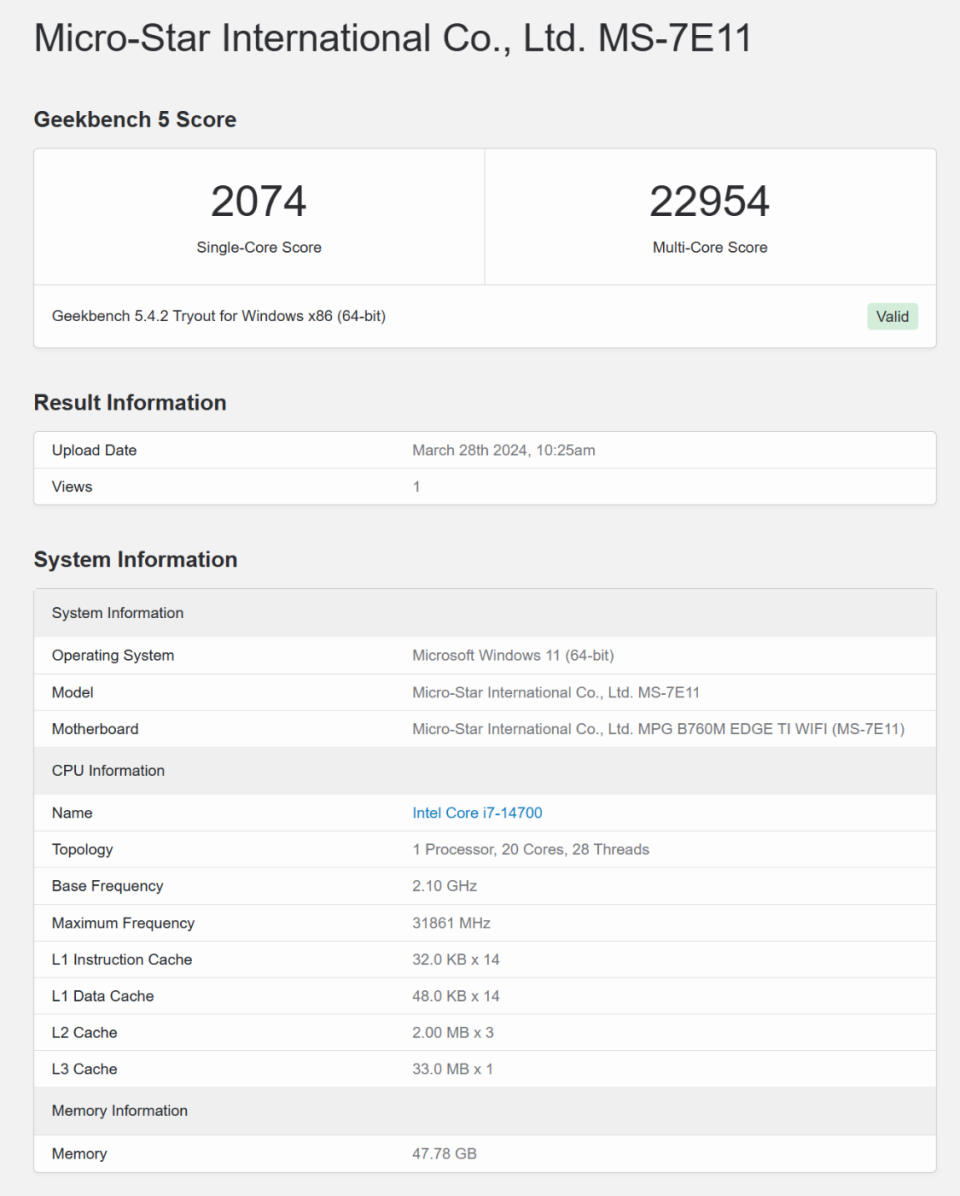Screen dimensions: 960x1196
Task: Click the Maximum Frequency 31861 MHz value
Action: coord(451,923)
